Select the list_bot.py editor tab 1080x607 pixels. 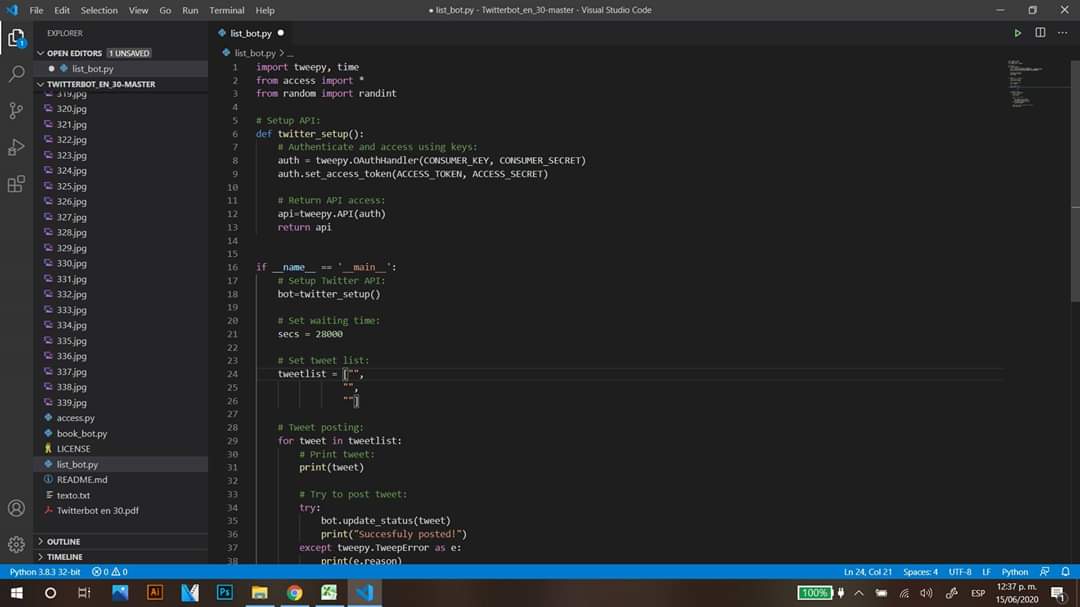250,33
